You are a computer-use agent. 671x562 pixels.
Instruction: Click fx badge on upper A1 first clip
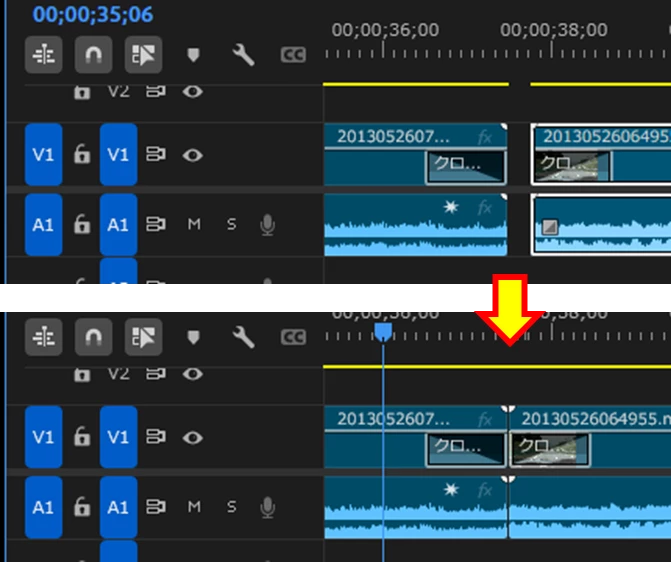[485, 208]
